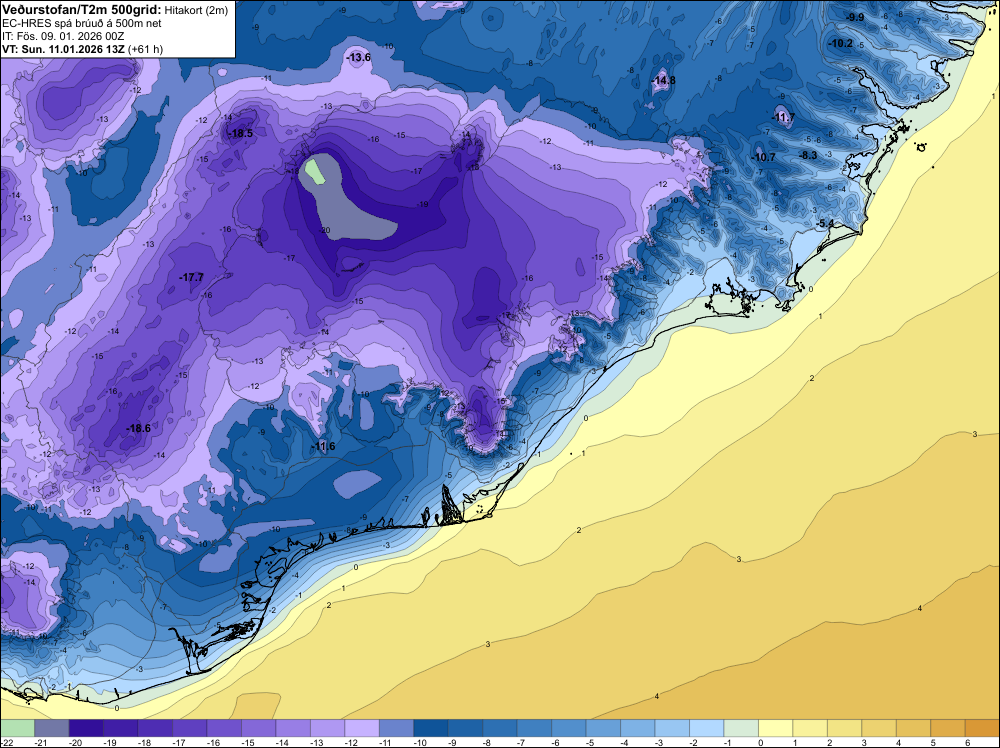The image size is (1000, 748).
Task: Select the legend swatch labeled -5
Action: (x=603, y=728)
